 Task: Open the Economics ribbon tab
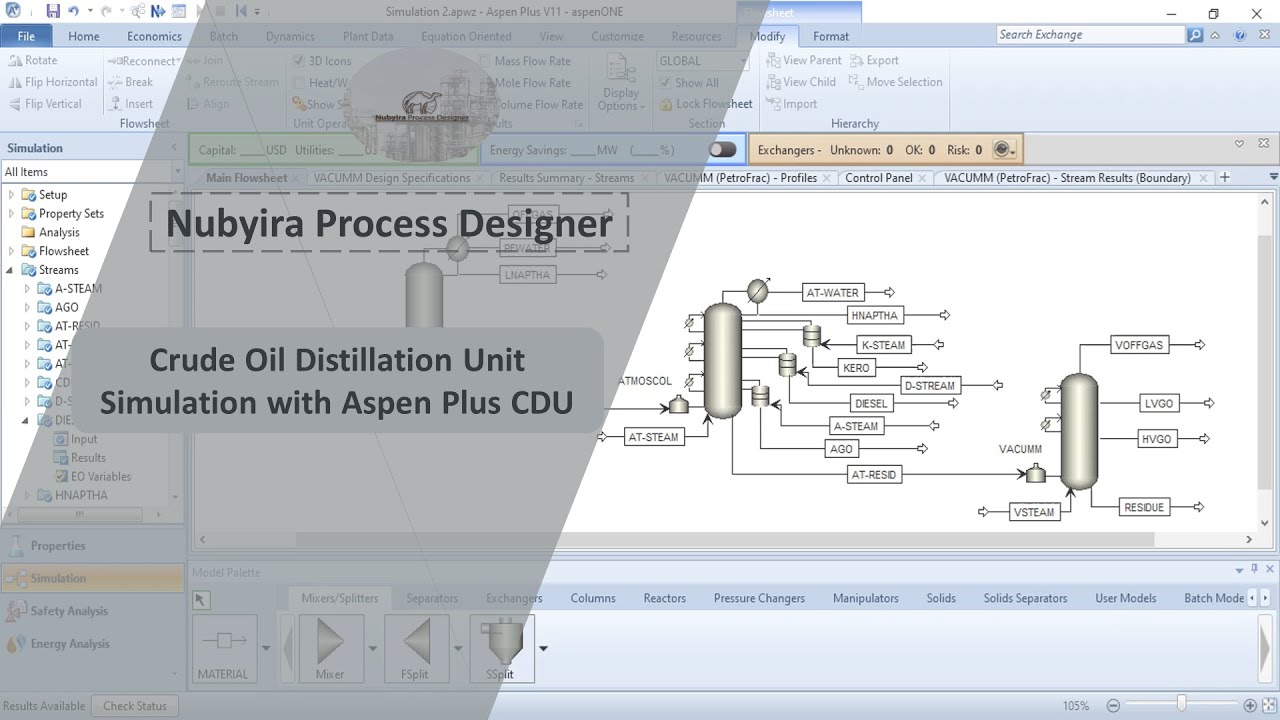154,36
